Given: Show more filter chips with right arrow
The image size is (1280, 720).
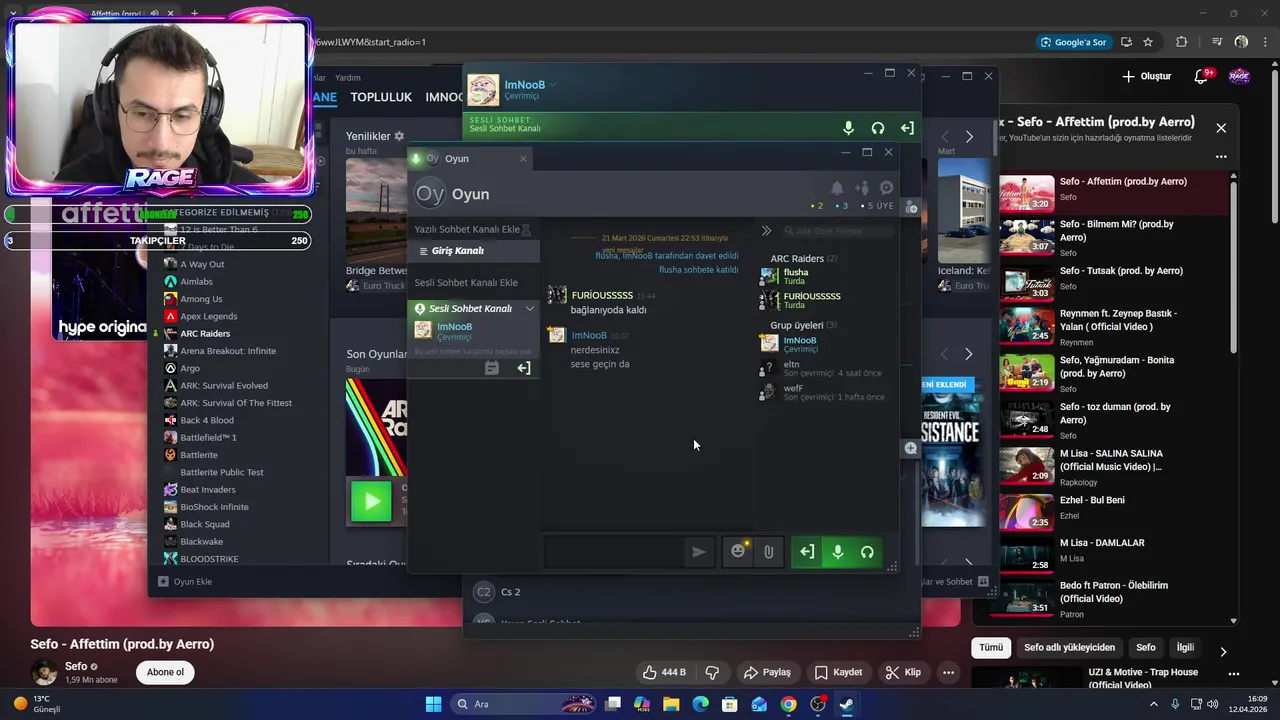Looking at the screenshot, I should 1223,651.
